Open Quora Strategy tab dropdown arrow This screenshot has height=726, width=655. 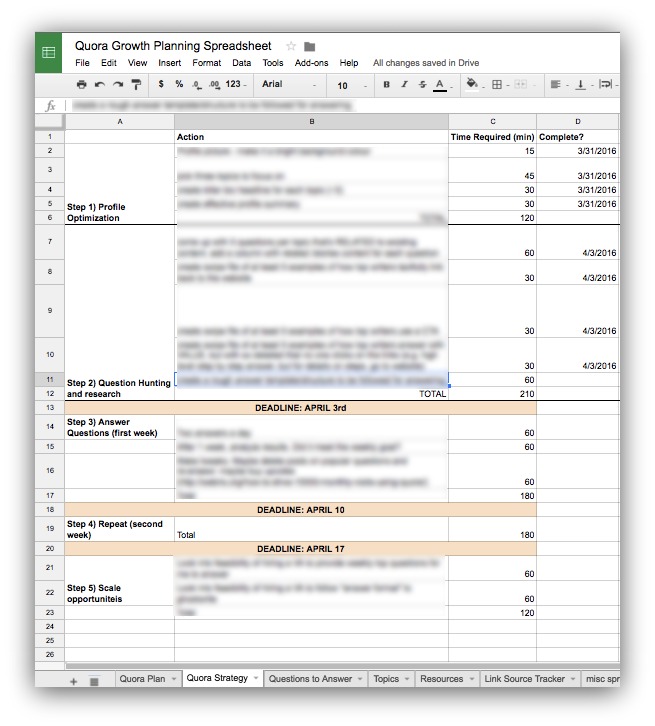click(x=256, y=678)
